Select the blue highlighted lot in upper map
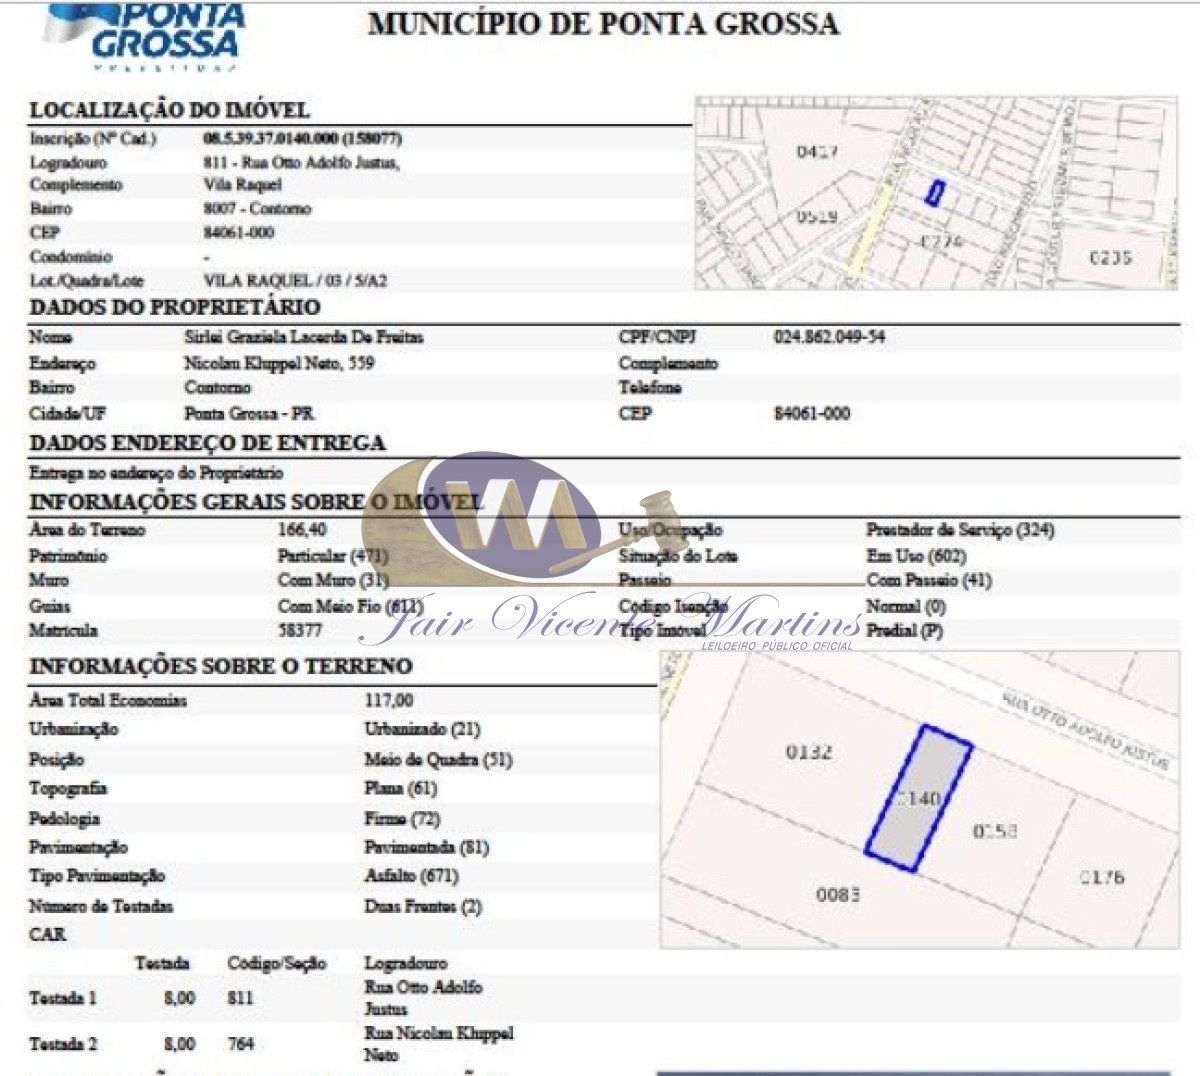 [x=935, y=193]
